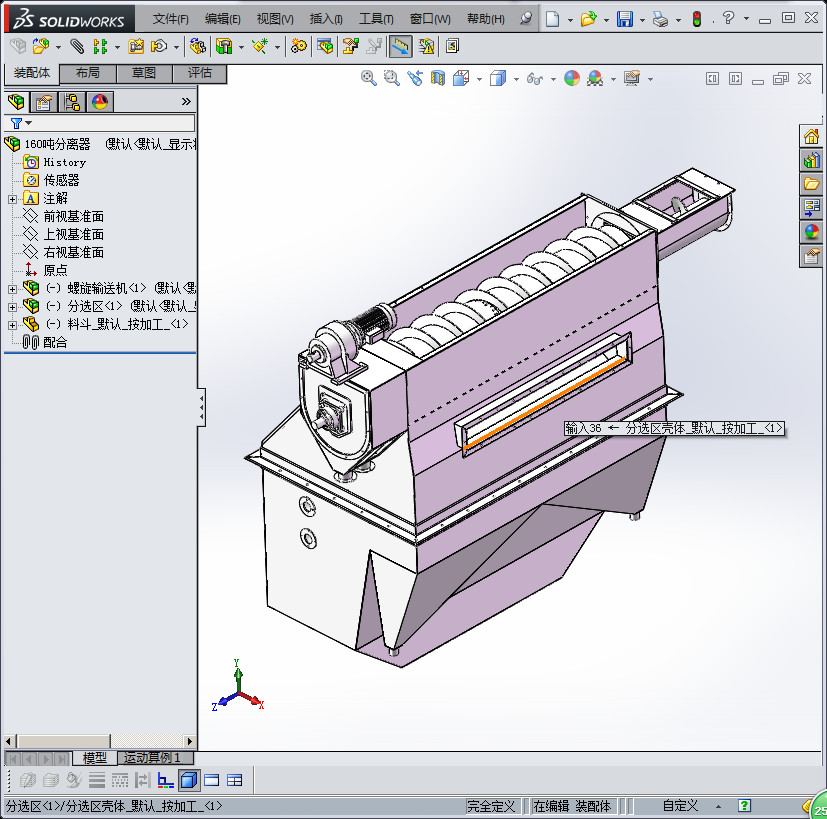Click the Rebuild traffic light icon

[x=697, y=20]
